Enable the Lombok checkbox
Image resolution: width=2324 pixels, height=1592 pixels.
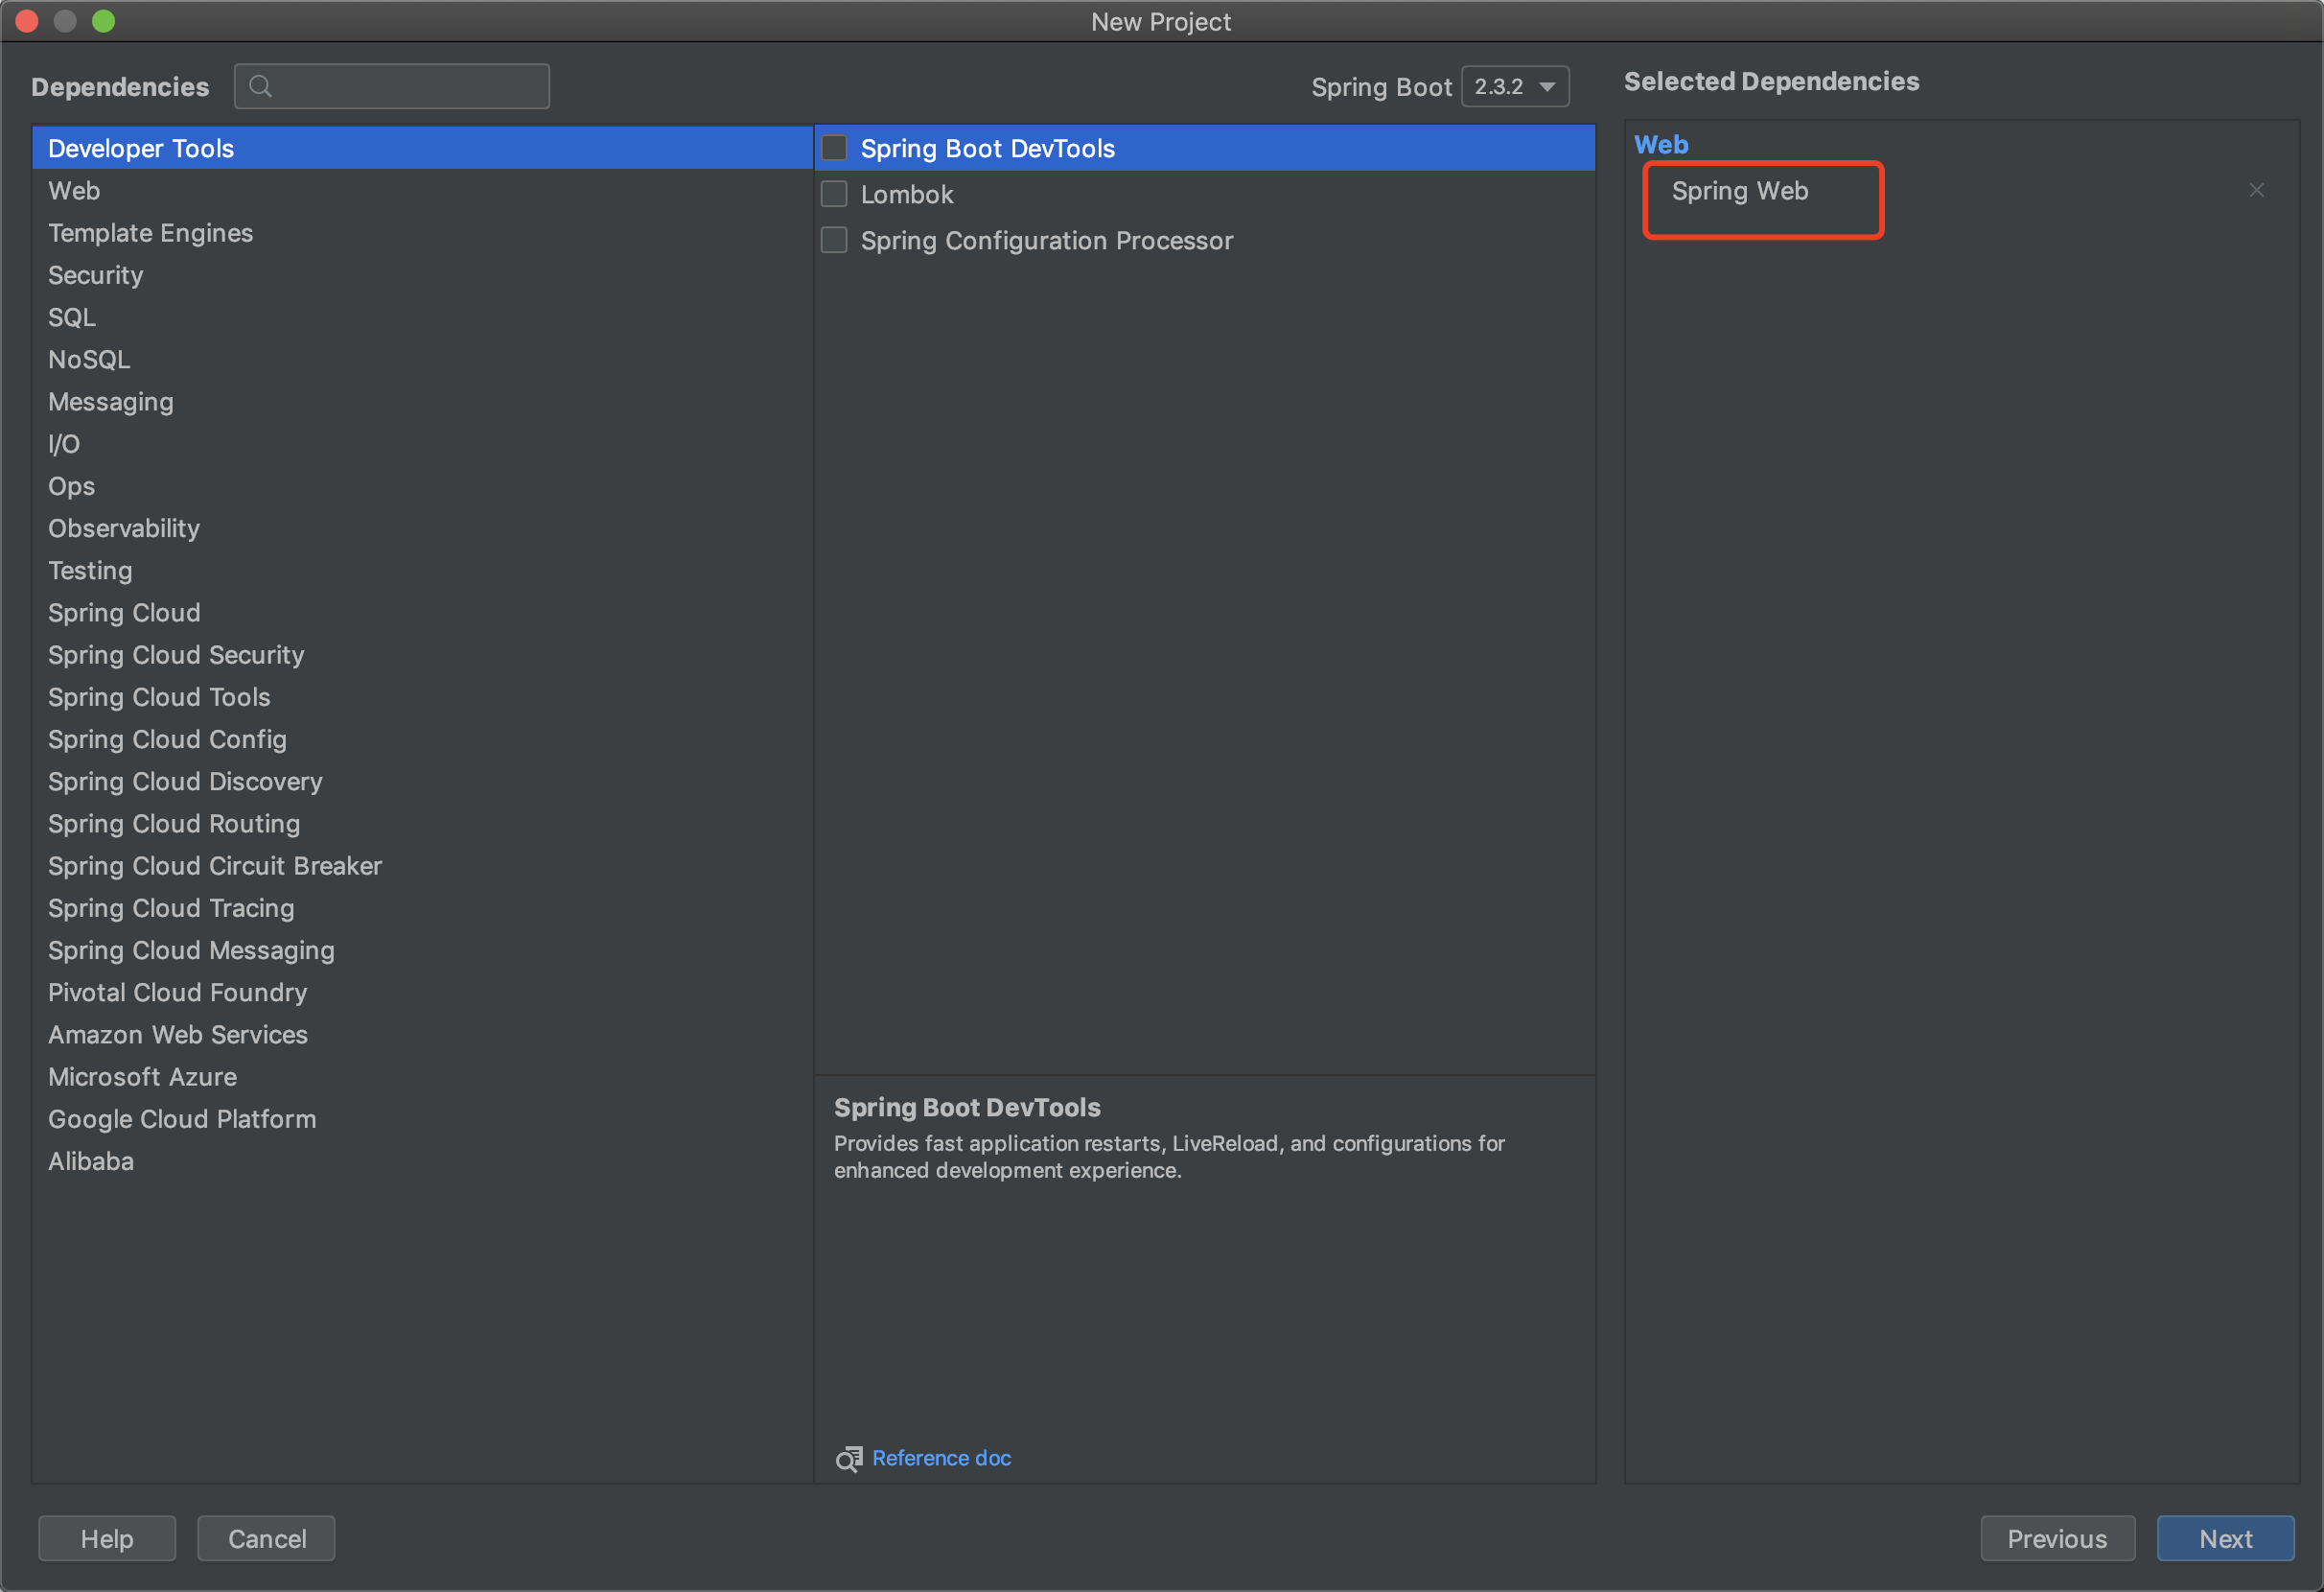(834, 194)
